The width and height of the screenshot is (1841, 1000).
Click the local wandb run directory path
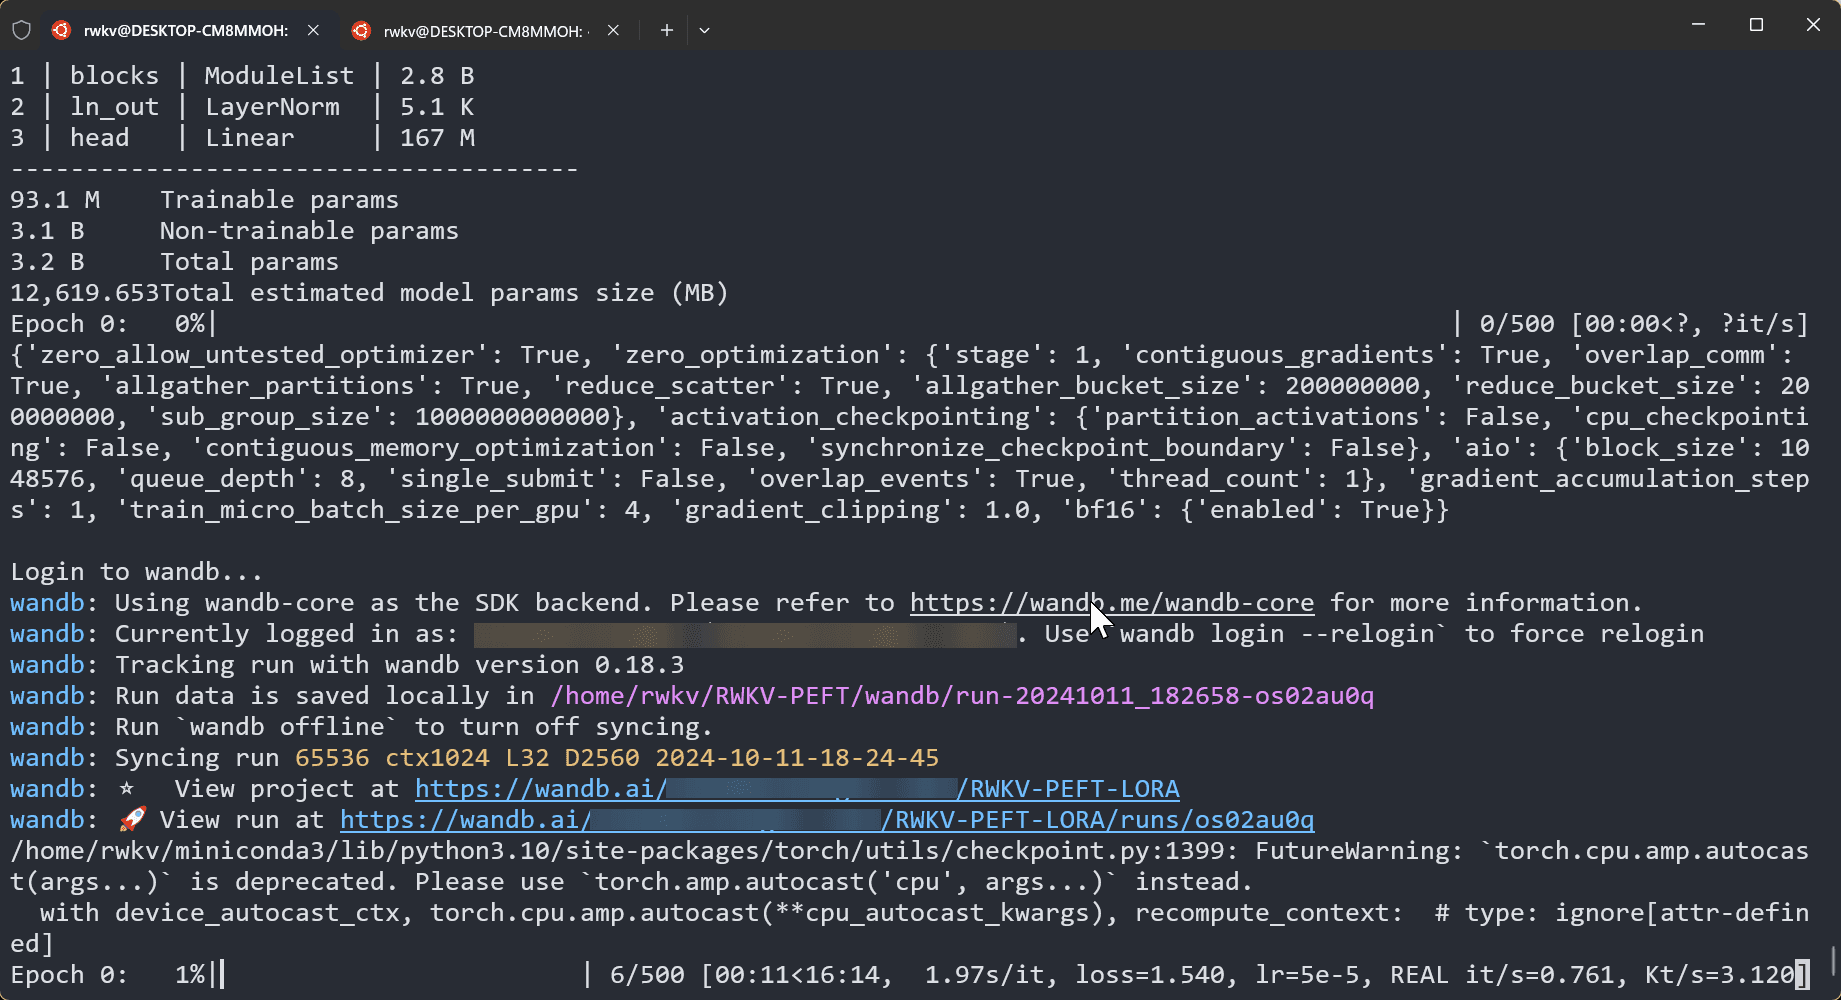pyautogui.click(x=961, y=696)
